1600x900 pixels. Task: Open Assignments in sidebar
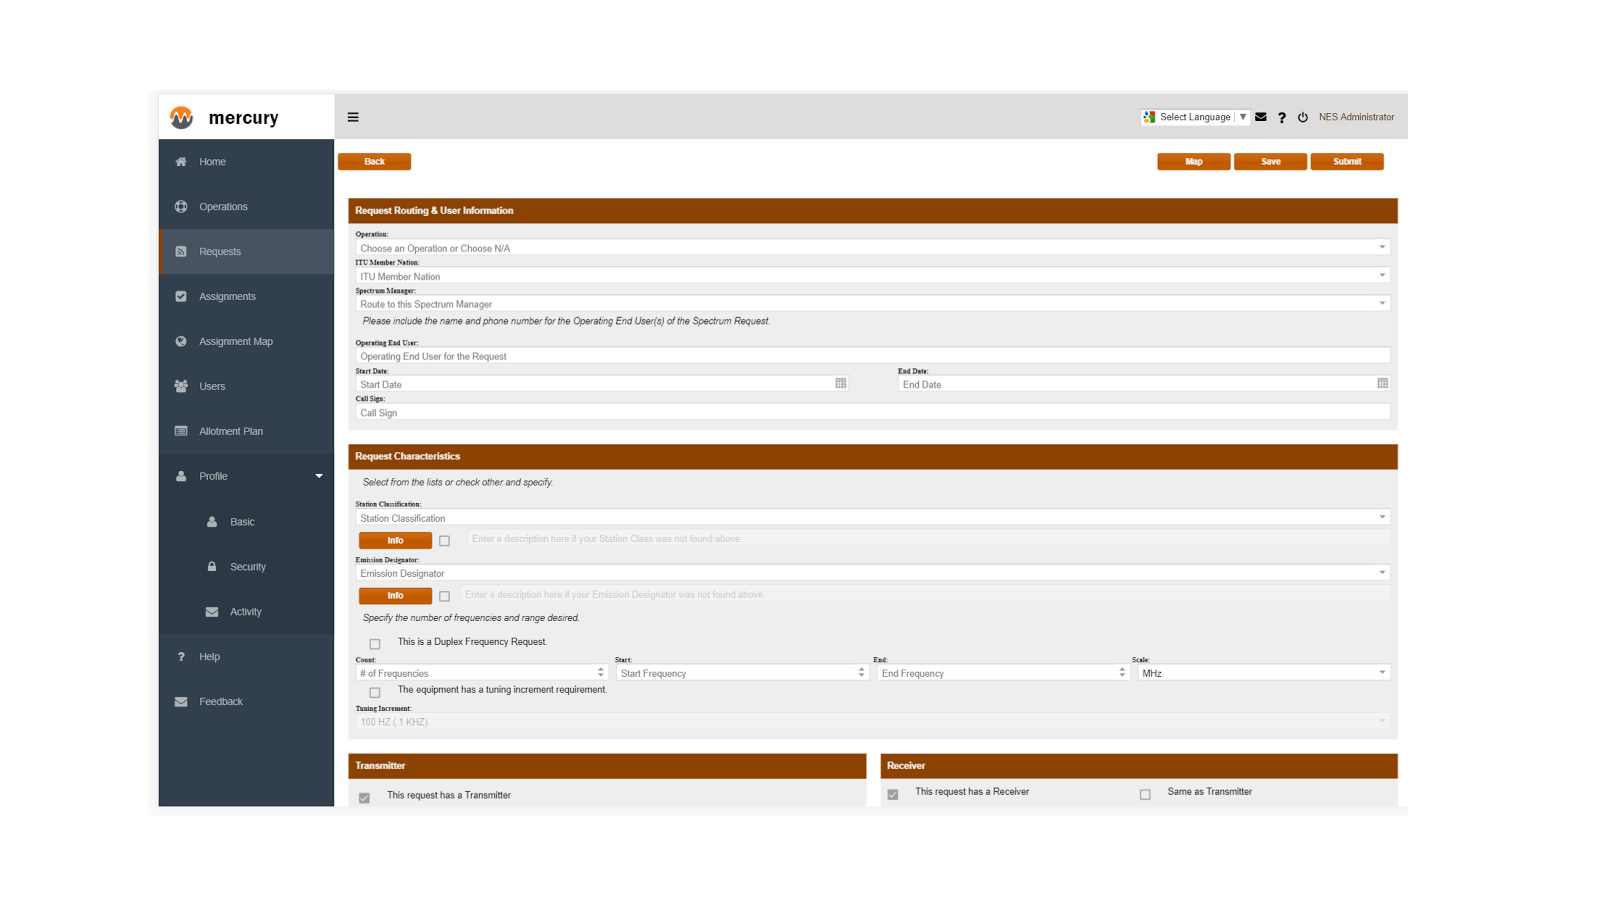[x=246, y=297]
